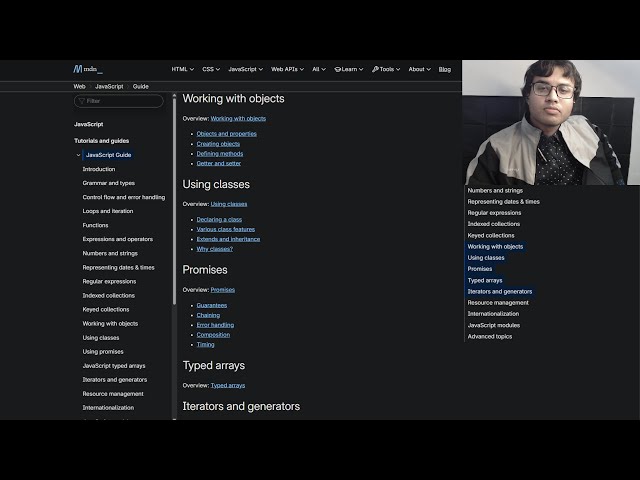Open the Why classes? link
This screenshot has width=640, height=480.
214,249
